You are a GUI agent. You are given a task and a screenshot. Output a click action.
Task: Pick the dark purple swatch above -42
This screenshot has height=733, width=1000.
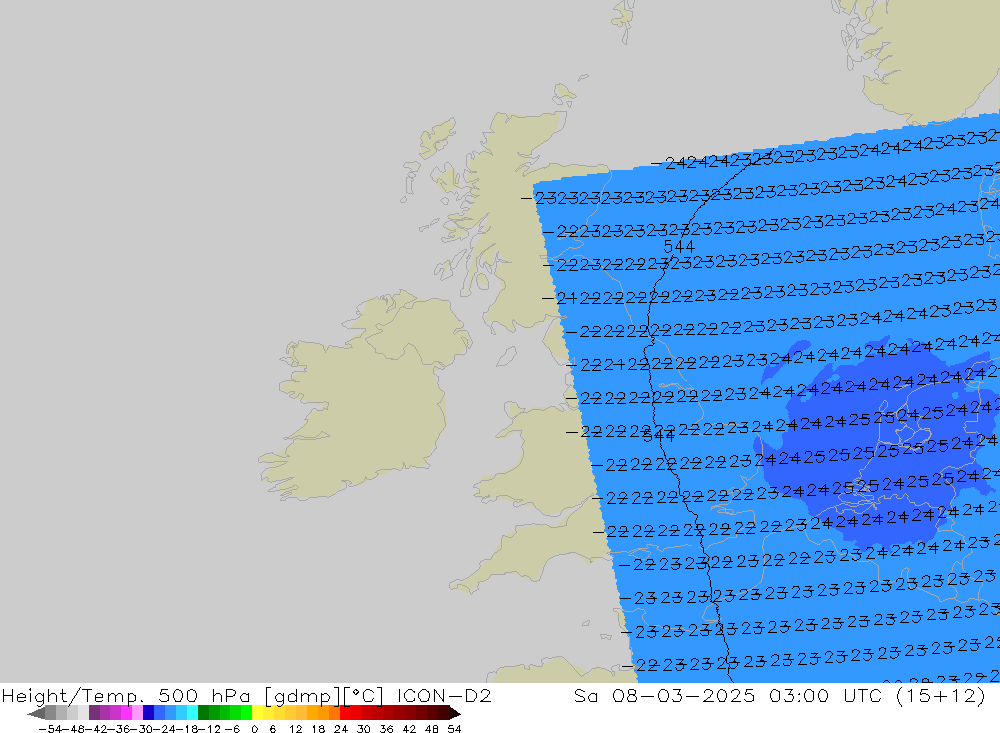(x=94, y=713)
